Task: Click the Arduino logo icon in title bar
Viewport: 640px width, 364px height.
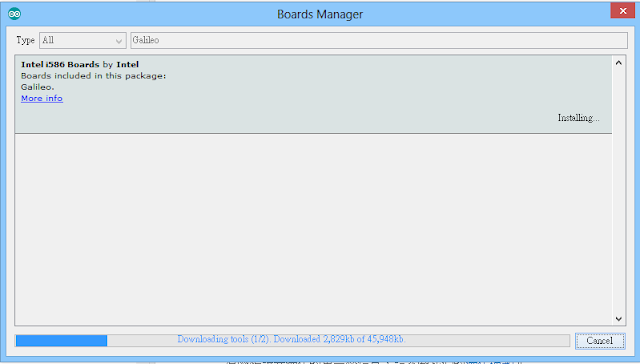Action: pyautogui.click(x=14, y=14)
